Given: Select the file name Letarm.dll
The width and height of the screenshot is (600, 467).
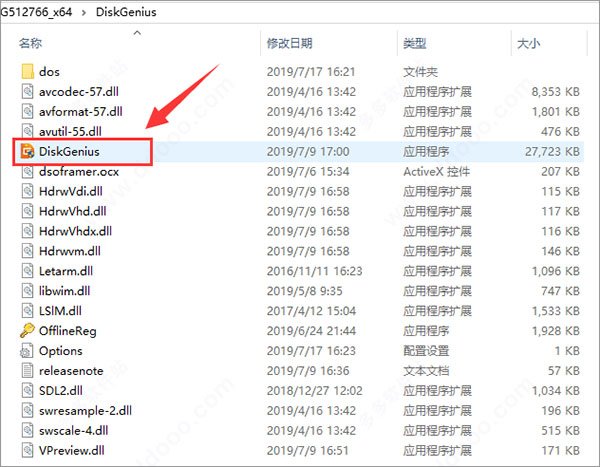Looking at the screenshot, I should [66, 271].
